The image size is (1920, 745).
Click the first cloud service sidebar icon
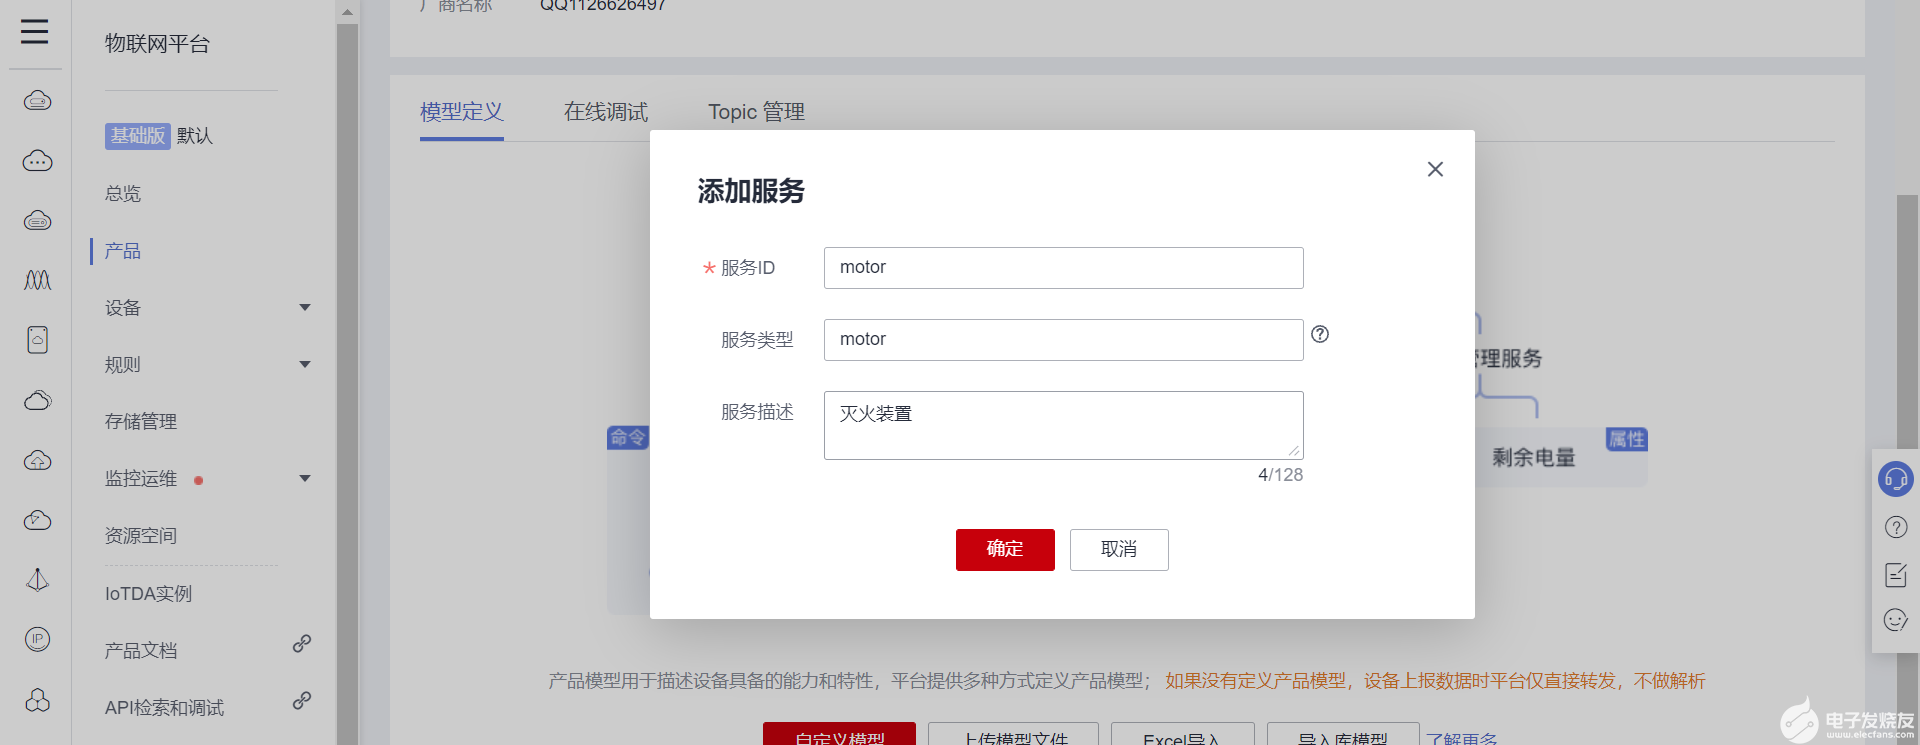pos(37,100)
